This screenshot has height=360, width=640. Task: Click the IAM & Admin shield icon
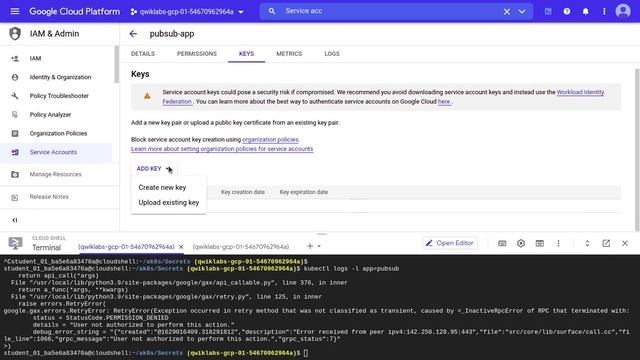(x=15, y=33)
